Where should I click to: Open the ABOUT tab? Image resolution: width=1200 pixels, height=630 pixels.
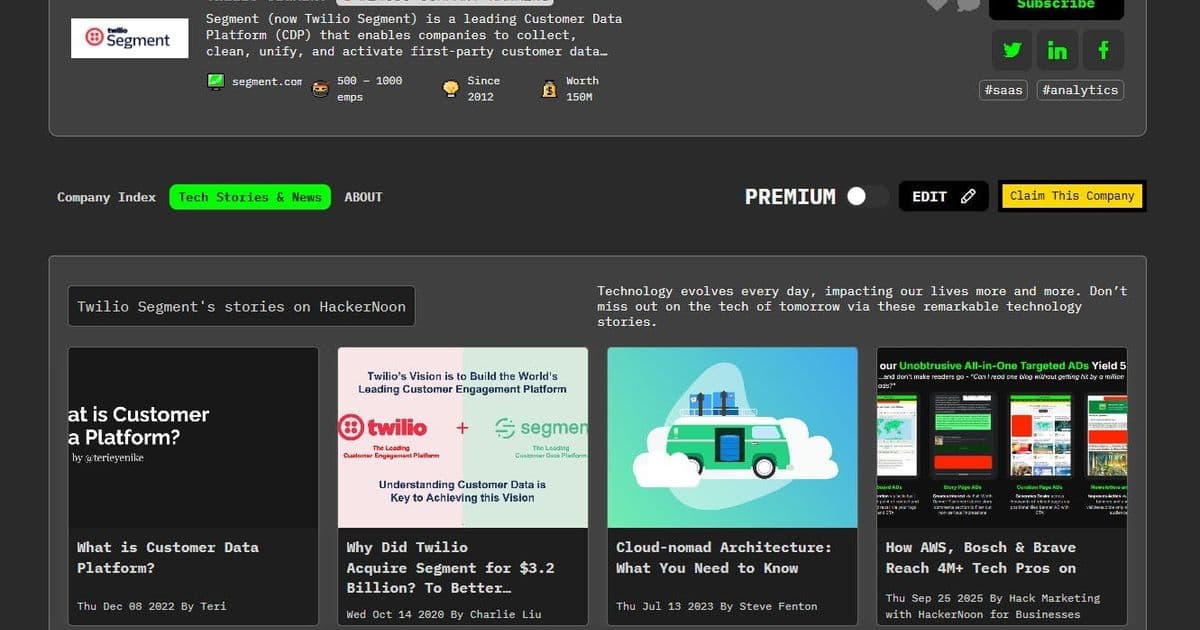point(363,197)
